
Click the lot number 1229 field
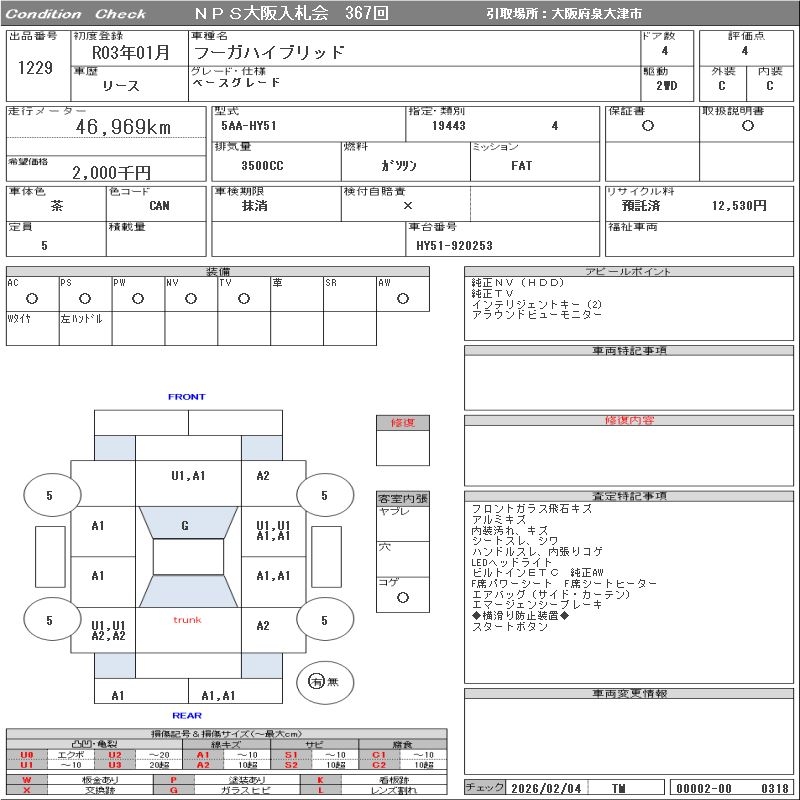pos(36,68)
